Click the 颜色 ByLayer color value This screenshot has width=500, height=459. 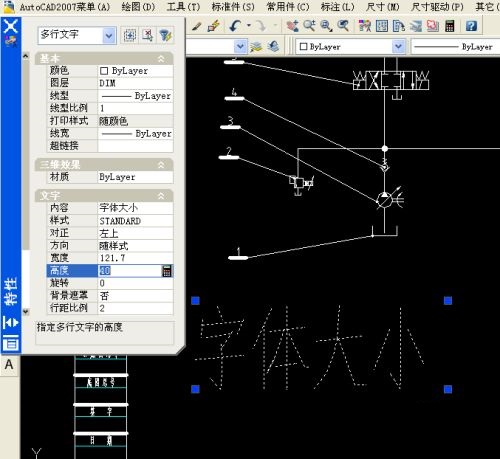pos(135,71)
